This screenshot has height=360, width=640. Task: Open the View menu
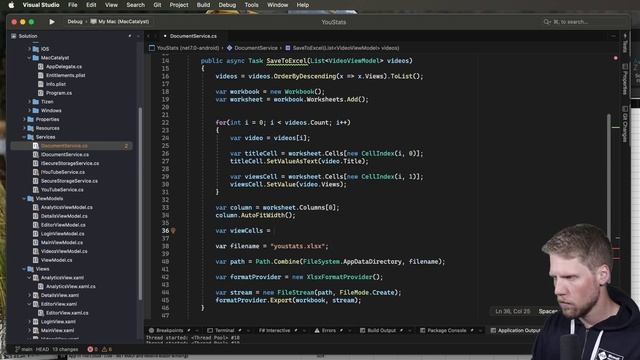point(111,5)
